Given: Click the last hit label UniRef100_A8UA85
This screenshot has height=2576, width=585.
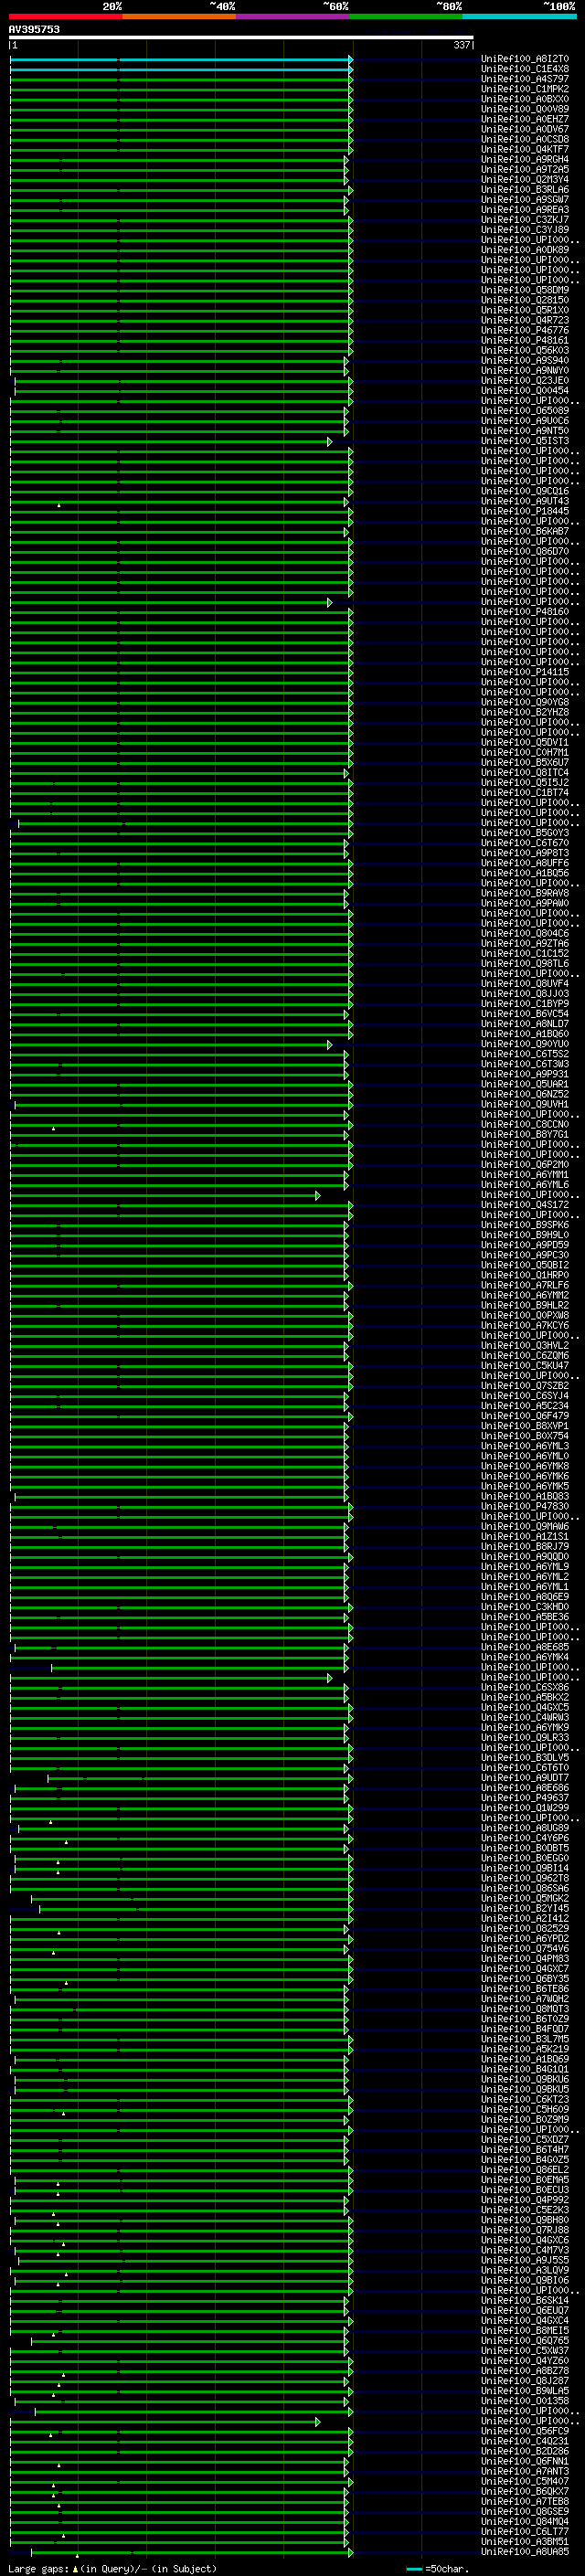Looking at the screenshot, I should pos(525,2551).
